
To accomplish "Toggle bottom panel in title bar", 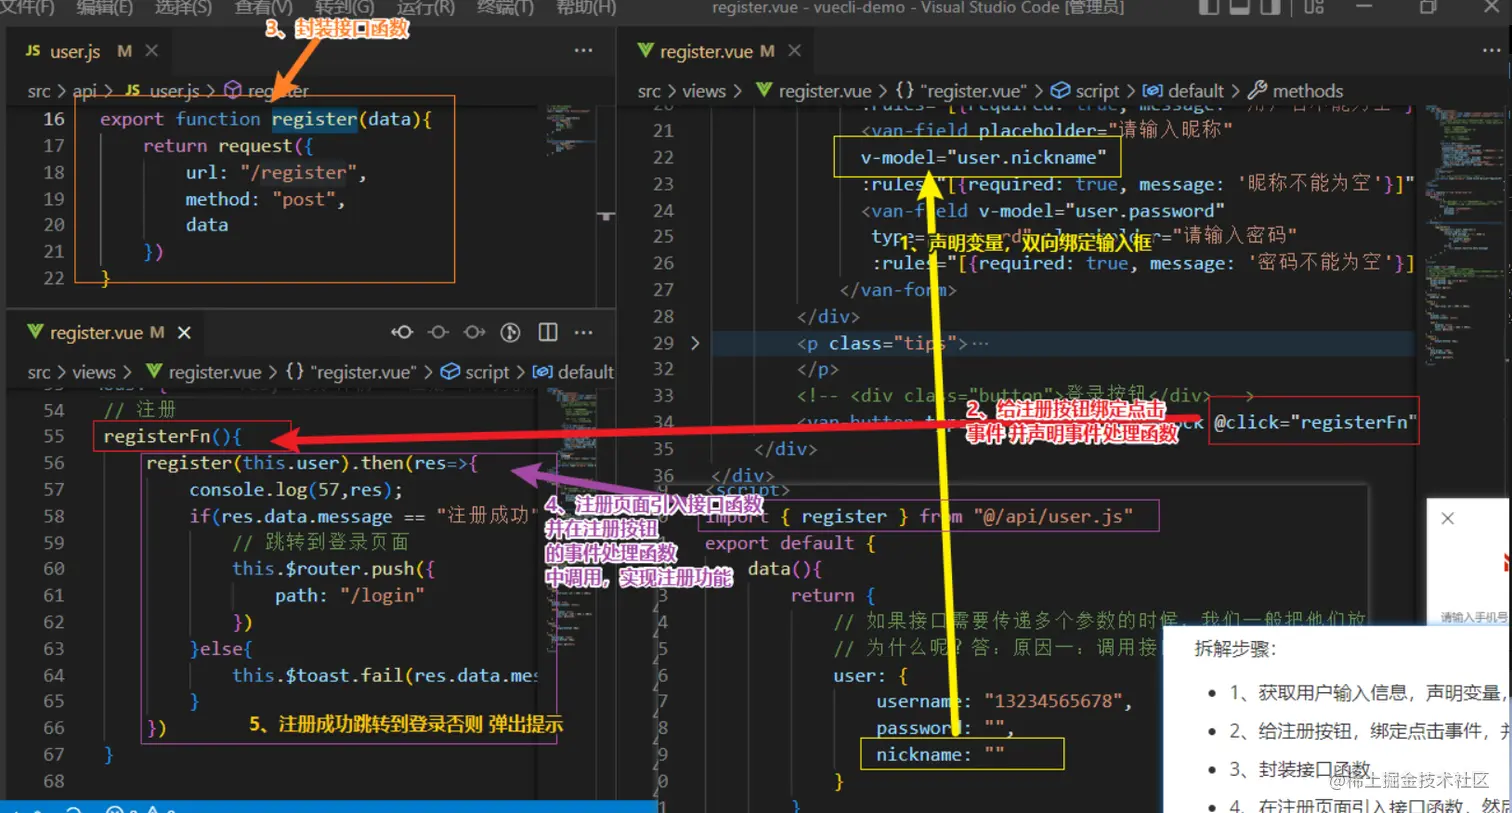I will click(x=1240, y=7).
